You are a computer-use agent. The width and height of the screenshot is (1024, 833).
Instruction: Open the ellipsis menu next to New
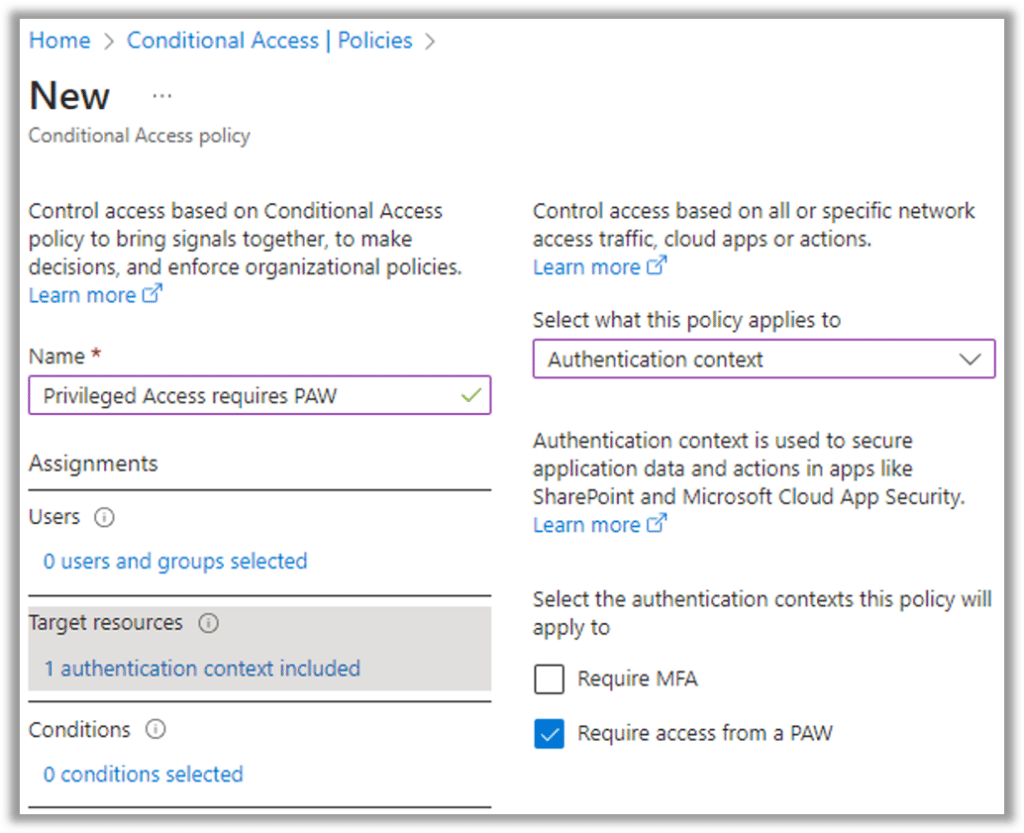[162, 96]
